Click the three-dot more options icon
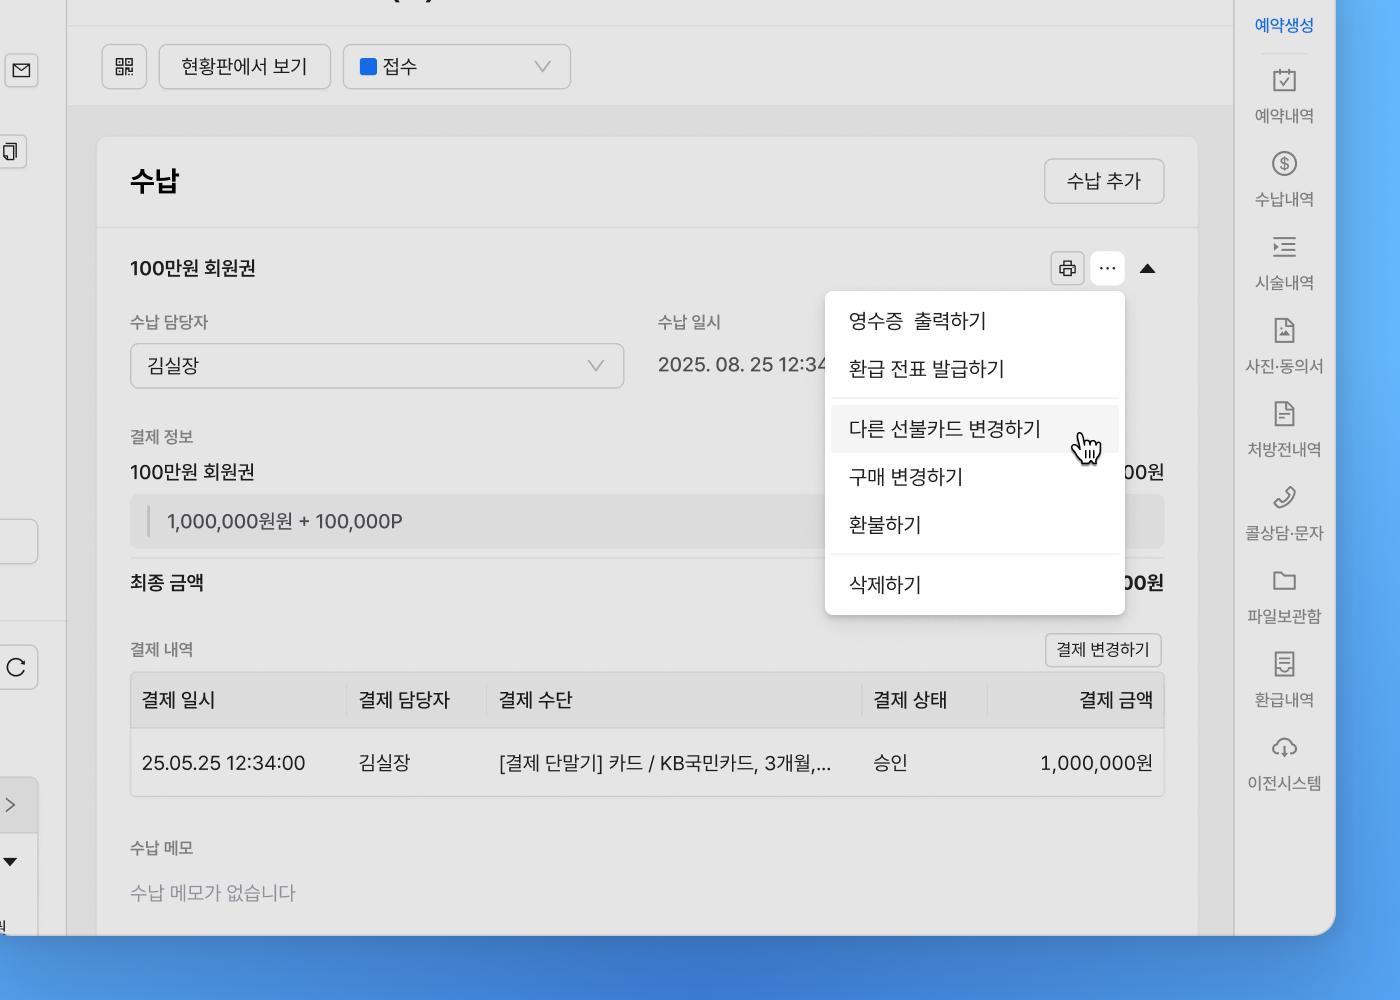The width and height of the screenshot is (1400, 1000). point(1107,268)
